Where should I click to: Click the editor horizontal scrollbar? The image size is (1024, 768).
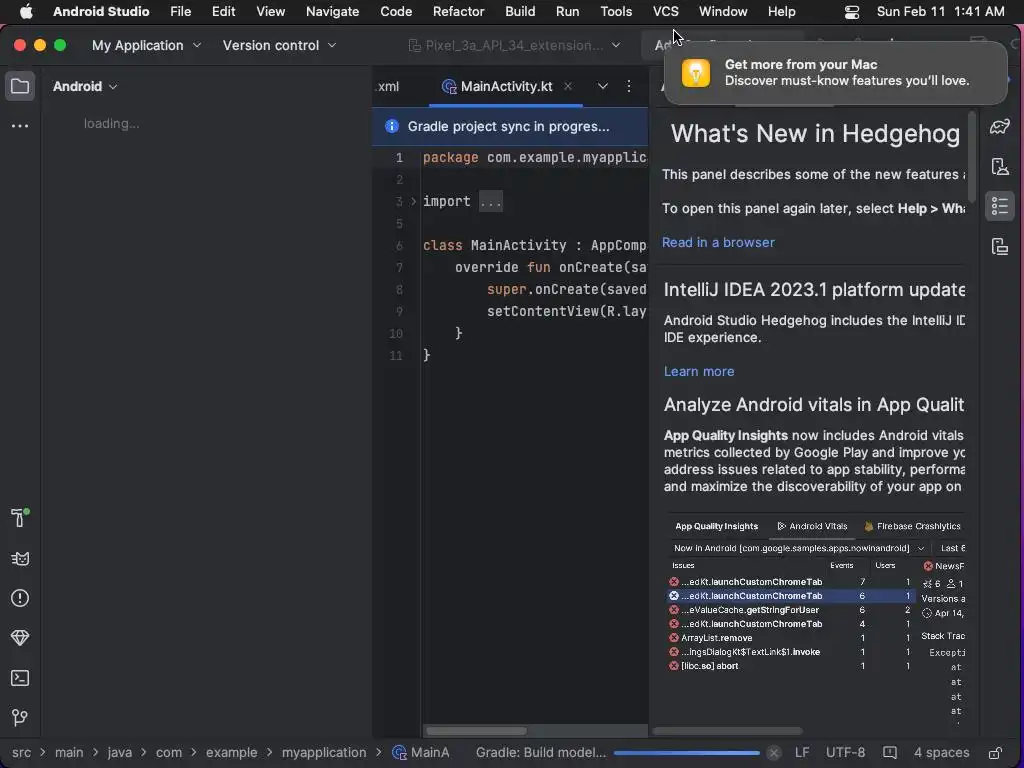pos(476,731)
